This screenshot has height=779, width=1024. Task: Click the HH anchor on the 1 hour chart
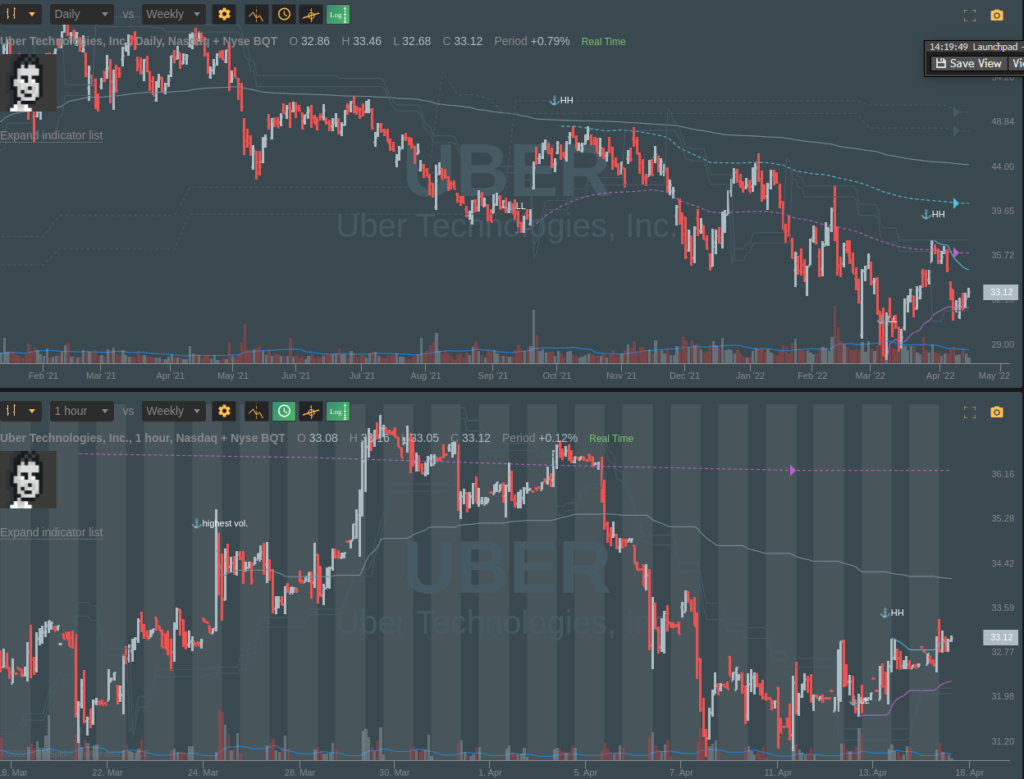[x=892, y=612]
